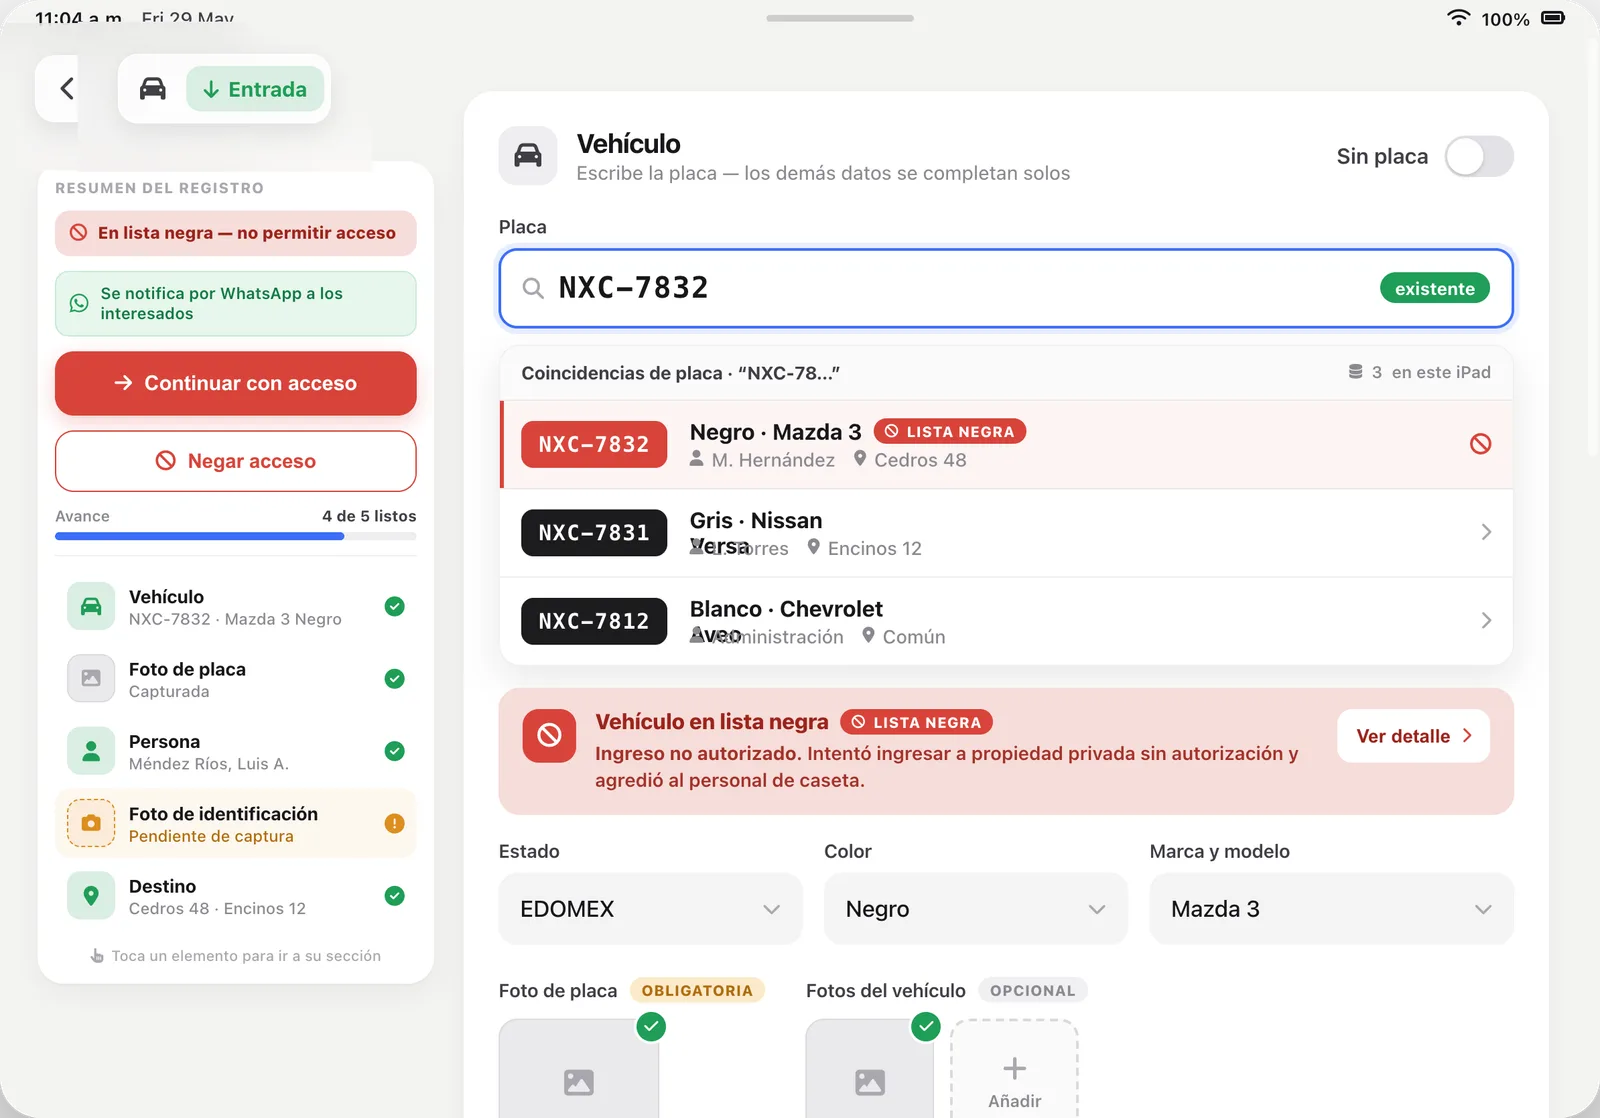Tap the location pin beside Encinos 12 in matches

click(813, 547)
